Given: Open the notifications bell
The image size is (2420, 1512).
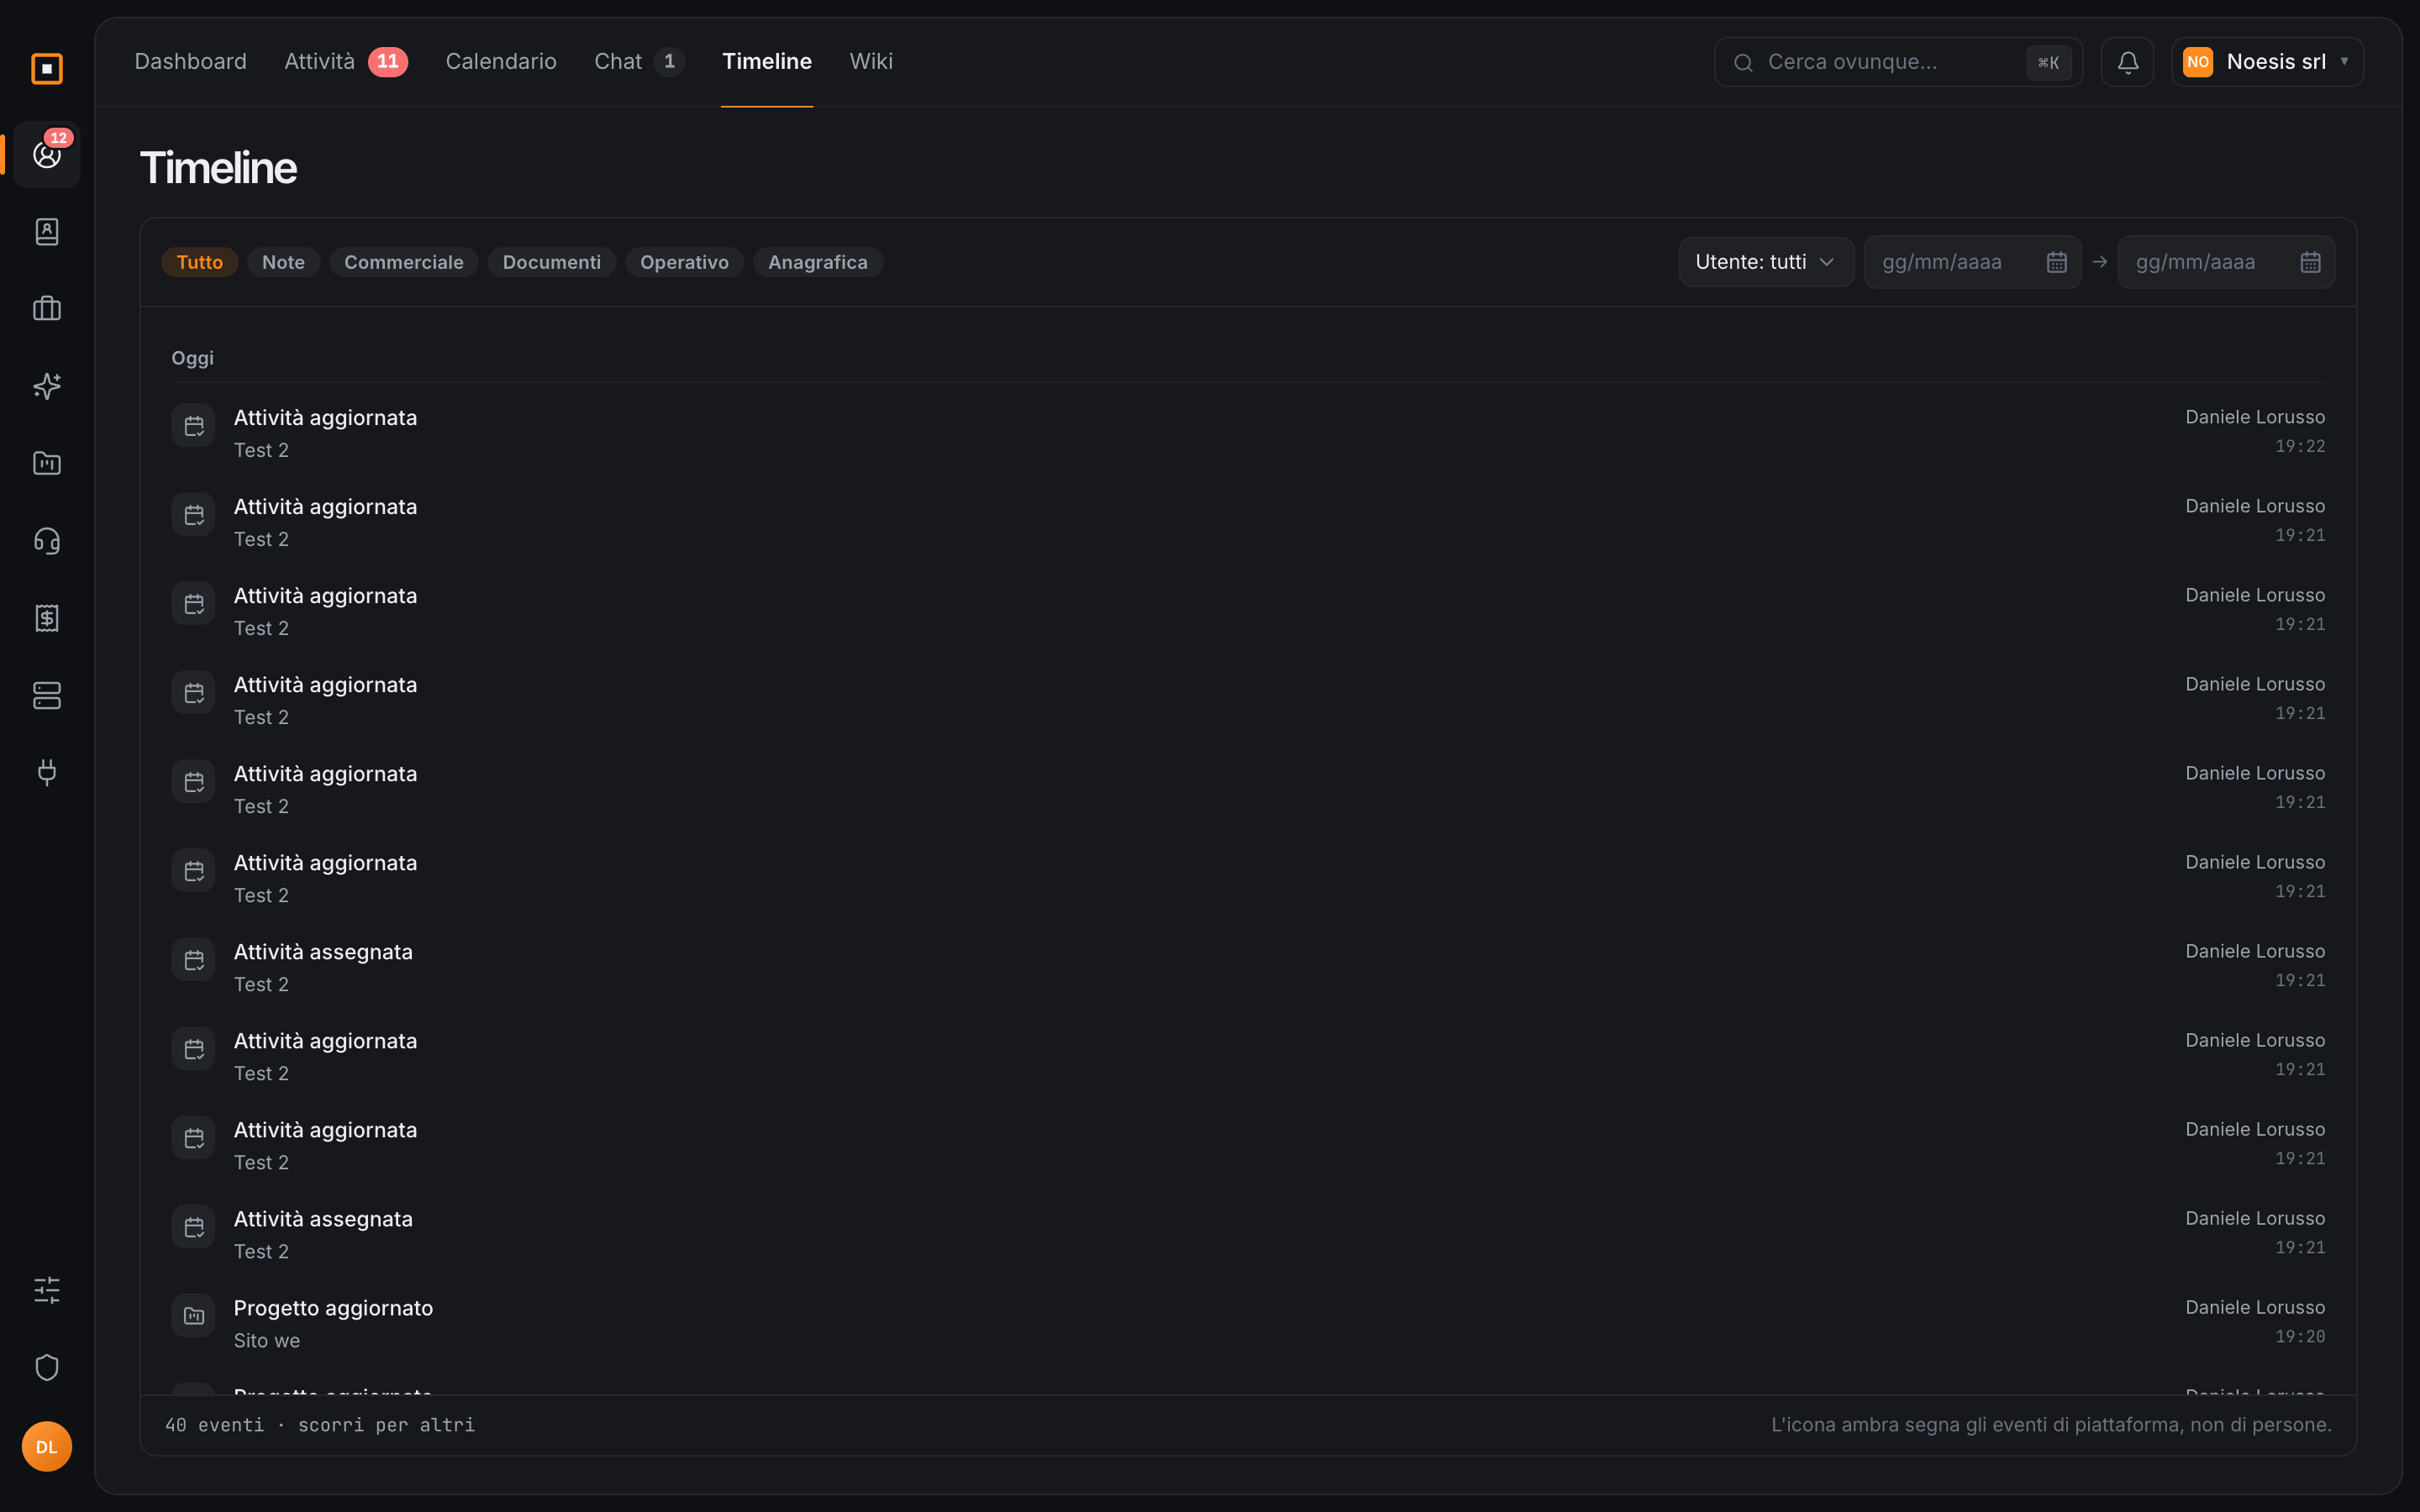Looking at the screenshot, I should coord(2127,62).
